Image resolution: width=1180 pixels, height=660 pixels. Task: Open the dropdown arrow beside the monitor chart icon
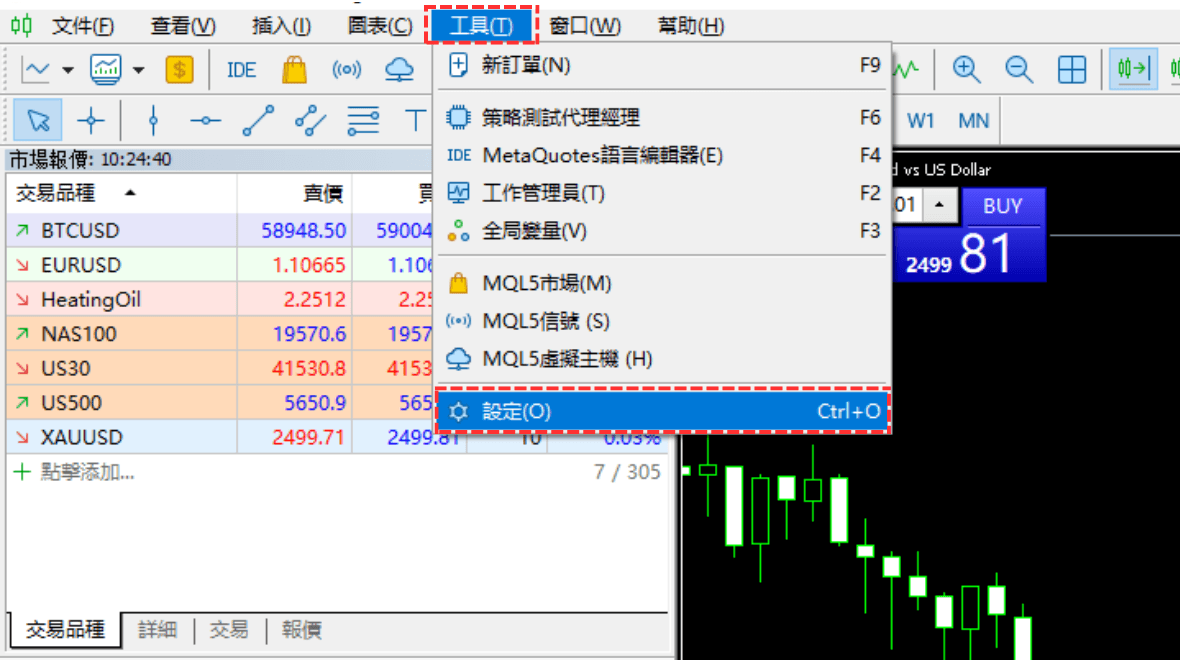[x=139, y=70]
